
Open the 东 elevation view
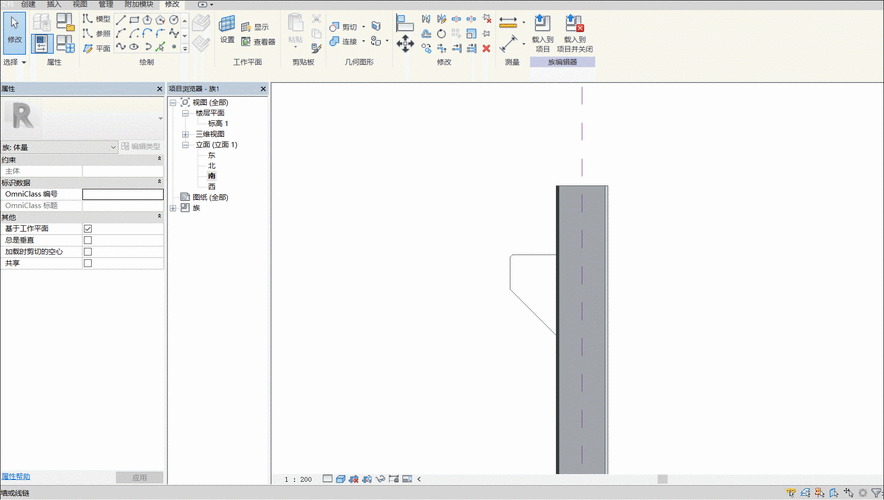[211, 155]
